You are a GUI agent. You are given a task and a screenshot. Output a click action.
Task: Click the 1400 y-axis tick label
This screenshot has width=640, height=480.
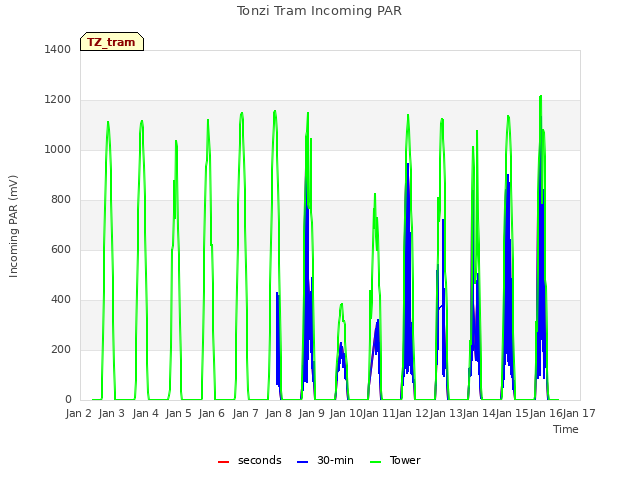(x=58, y=49)
